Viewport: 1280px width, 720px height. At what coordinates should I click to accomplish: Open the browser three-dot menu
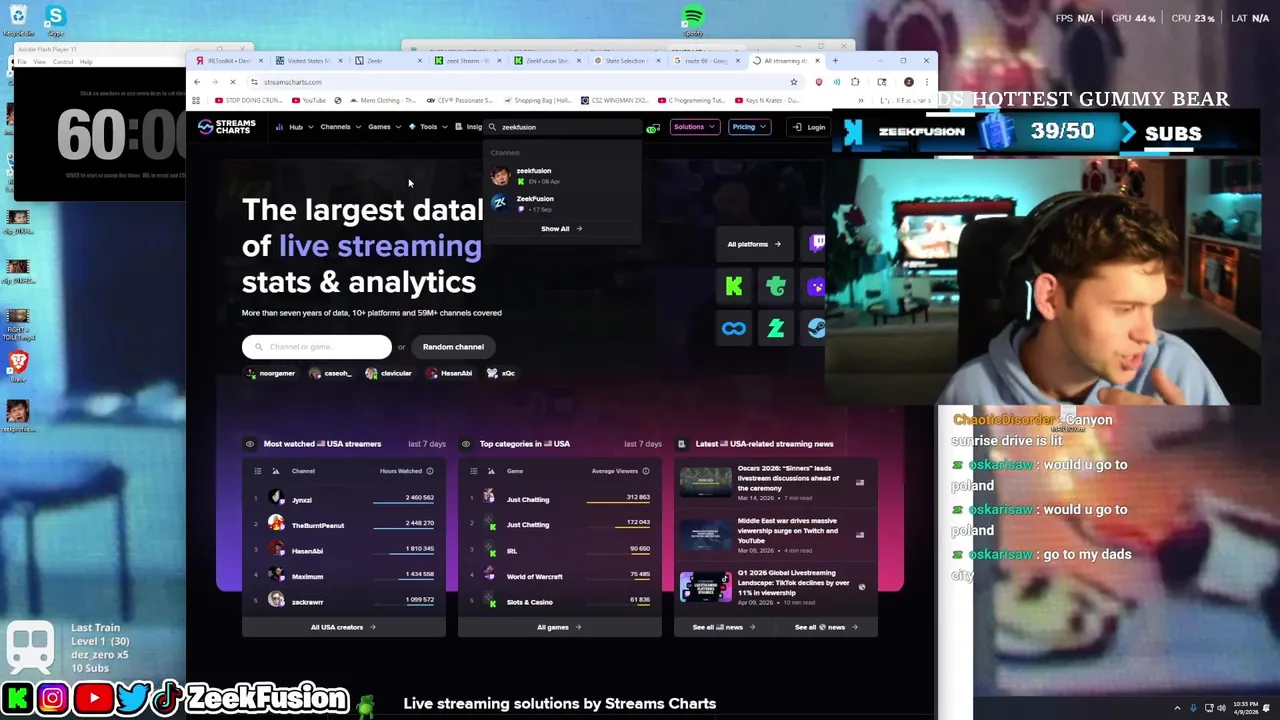point(926,82)
